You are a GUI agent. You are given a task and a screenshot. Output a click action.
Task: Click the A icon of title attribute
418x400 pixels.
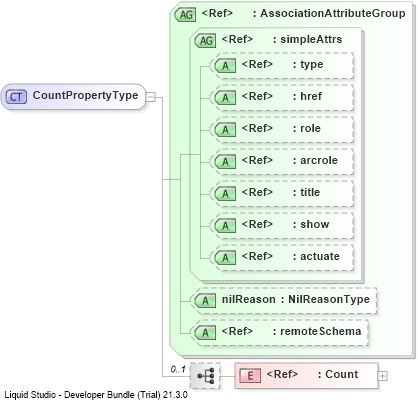[x=225, y=194]
